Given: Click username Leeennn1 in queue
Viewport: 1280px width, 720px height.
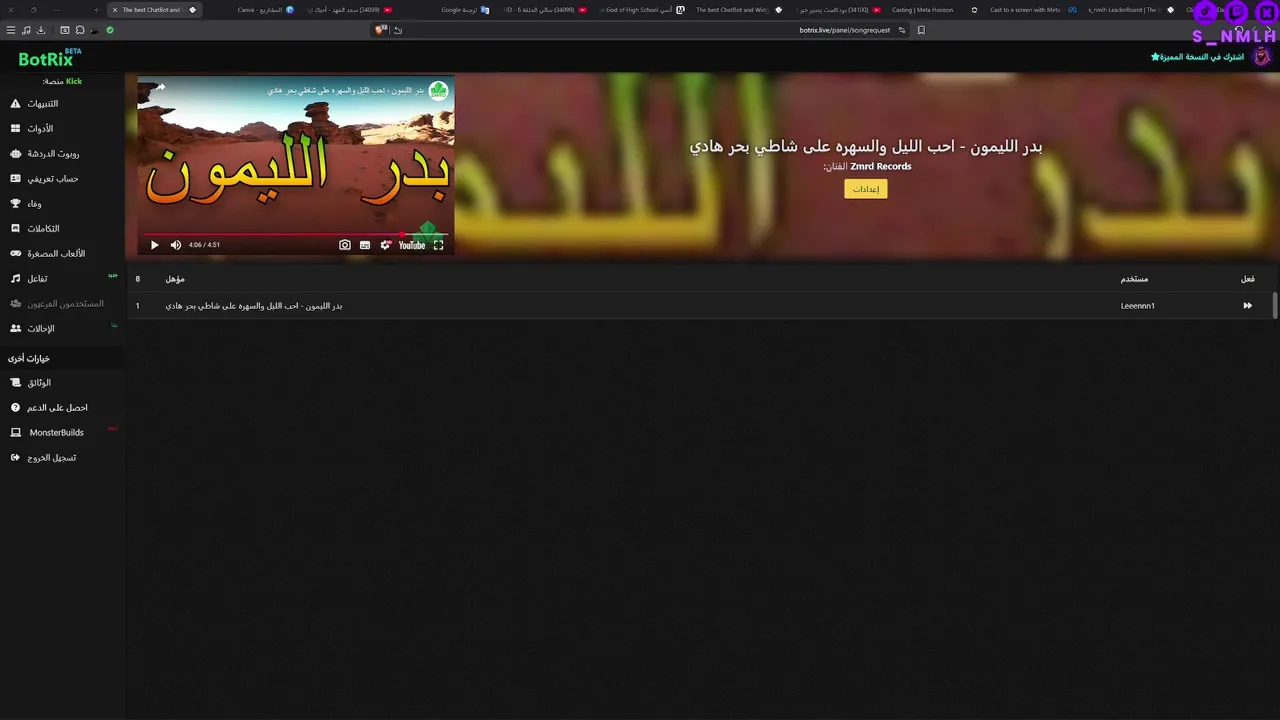Looking at the screenshot, I should pyautogui.click(x=1137, y=306).
